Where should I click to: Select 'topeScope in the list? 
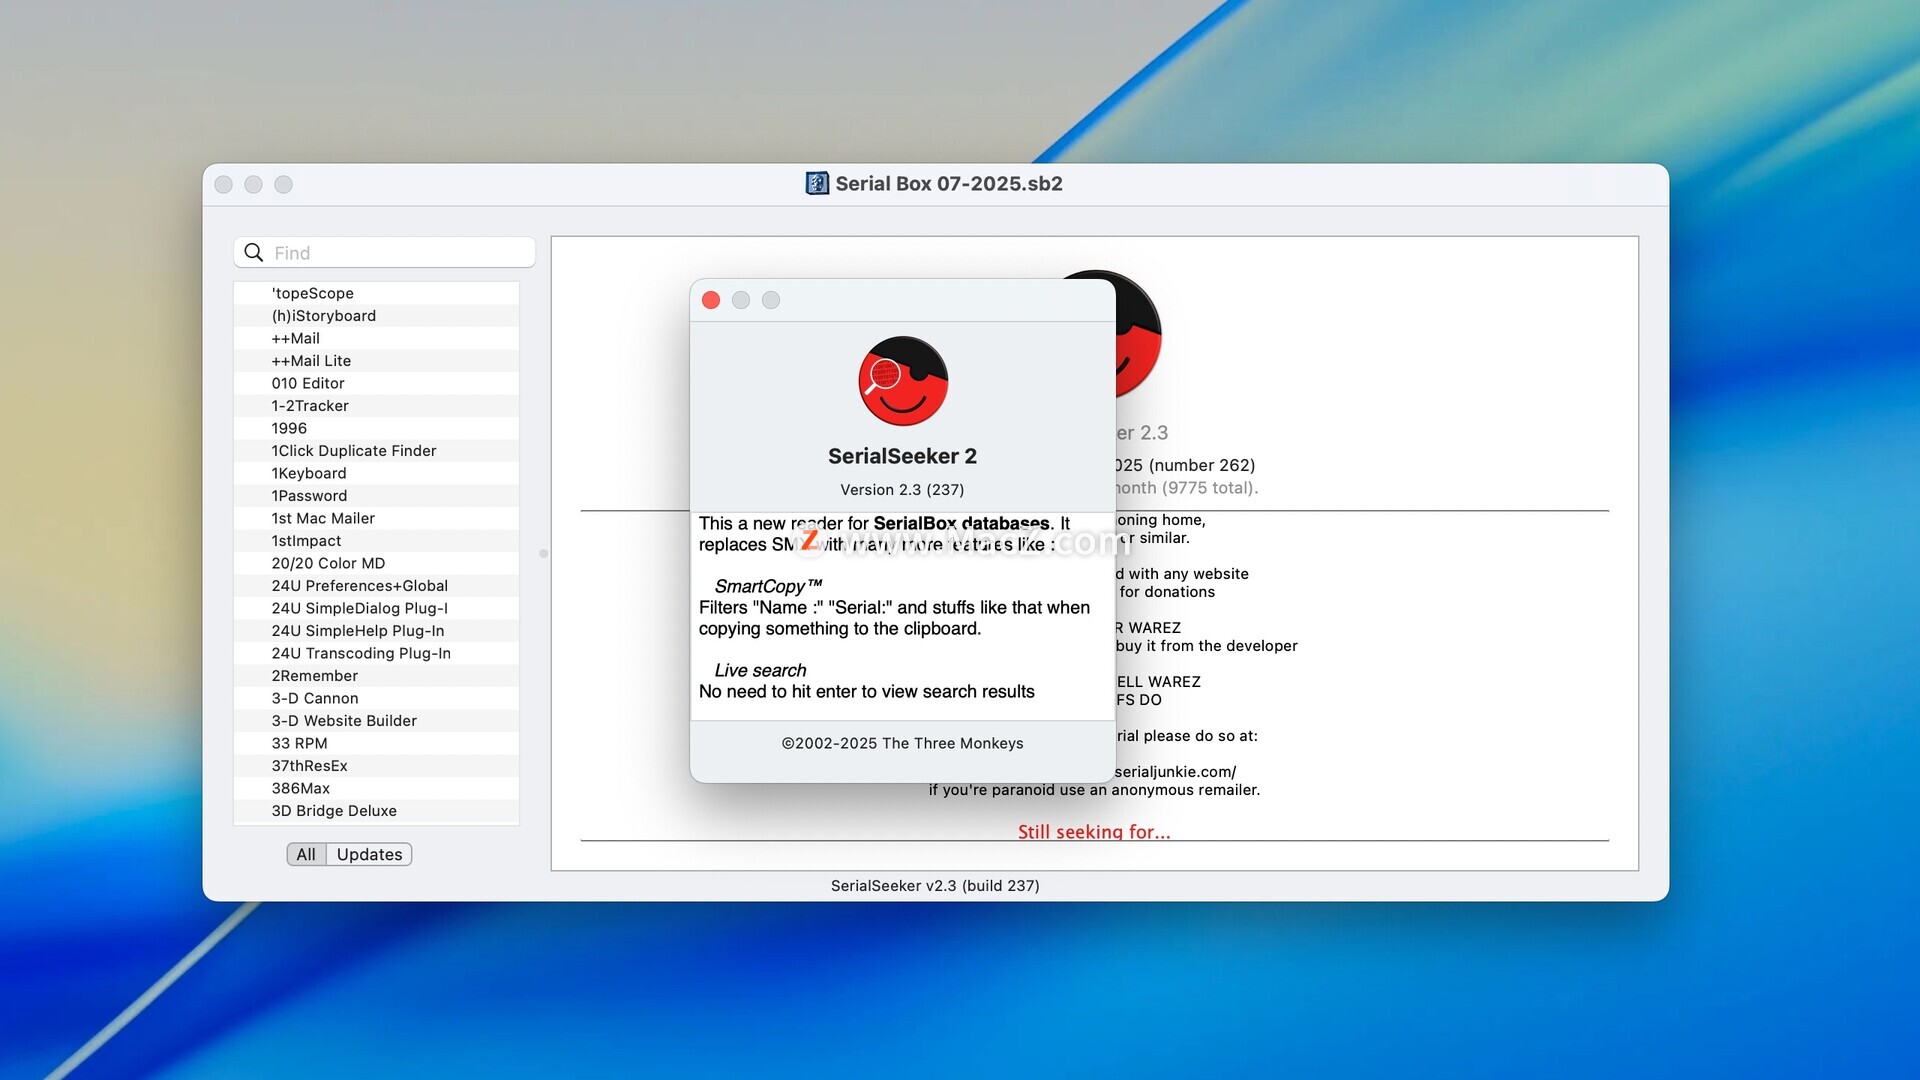coord(376,293)
